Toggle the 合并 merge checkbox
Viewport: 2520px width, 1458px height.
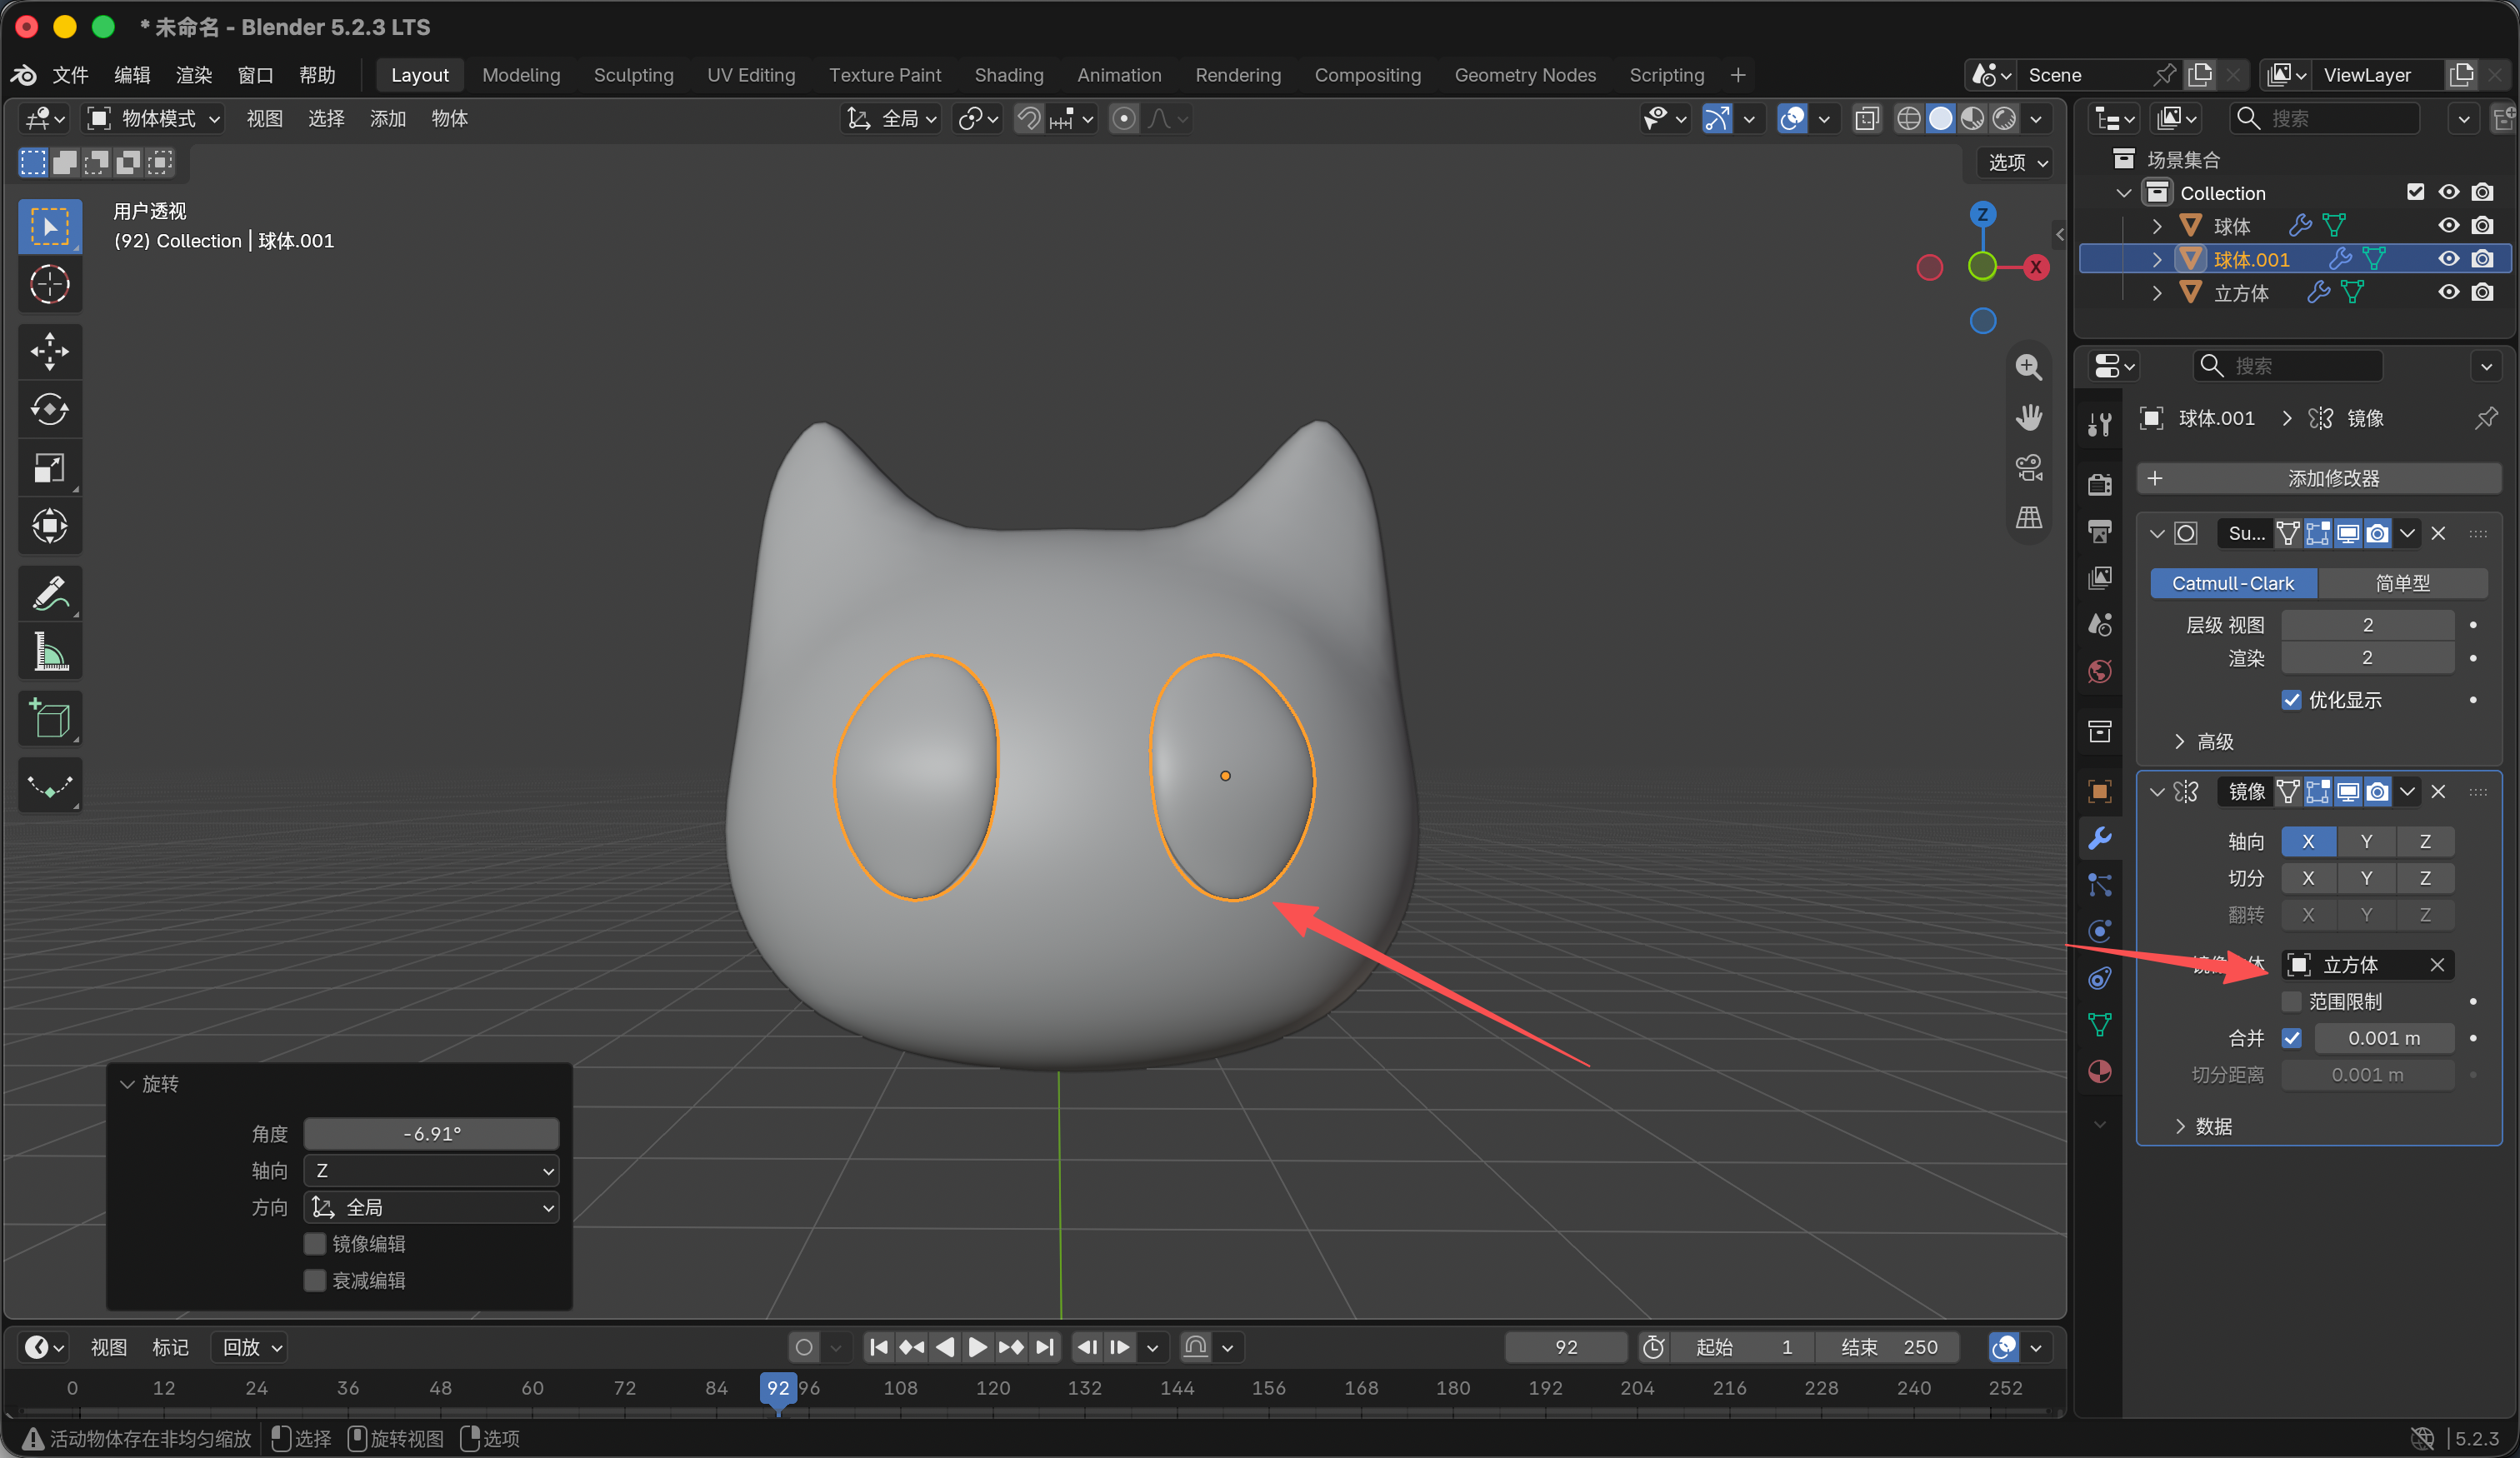coord(2291,1038)
